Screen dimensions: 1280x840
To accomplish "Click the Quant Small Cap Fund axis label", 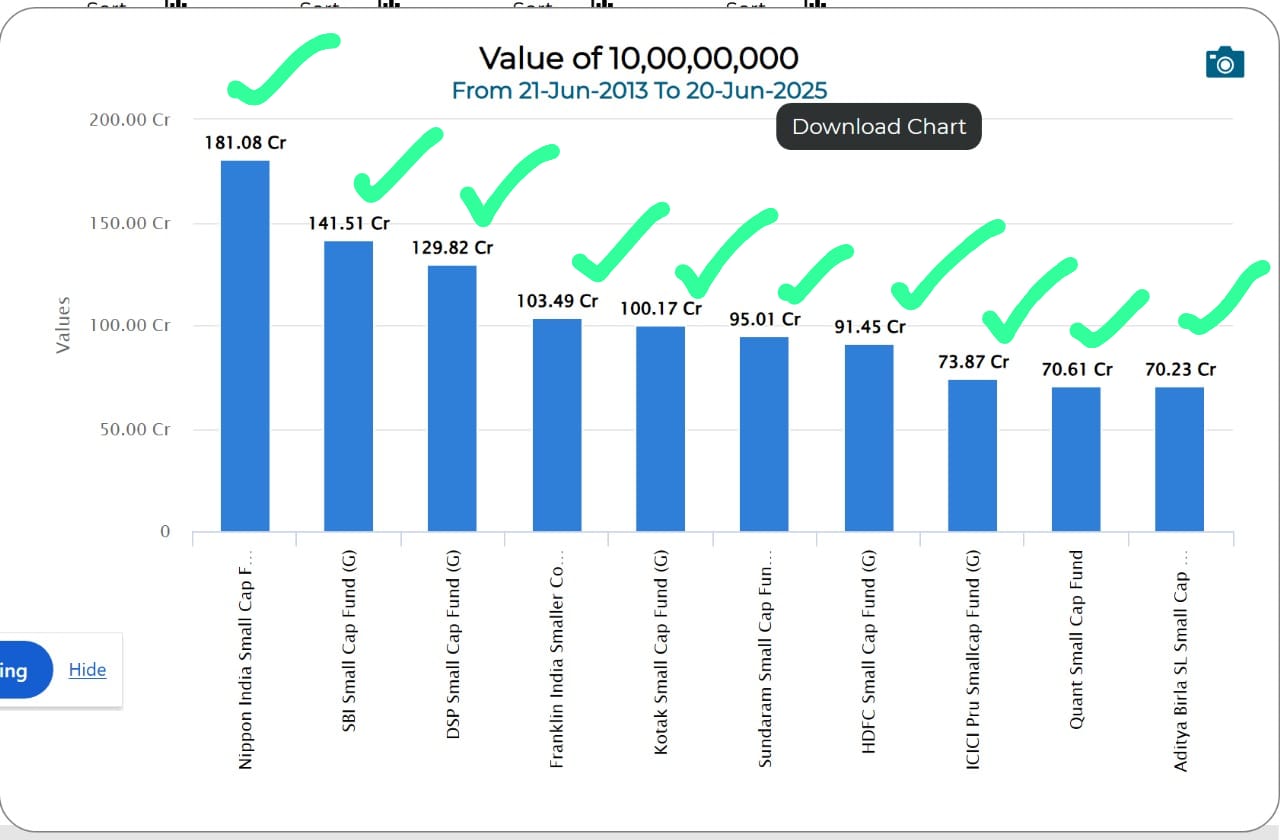I will (x=1076, y=640).
